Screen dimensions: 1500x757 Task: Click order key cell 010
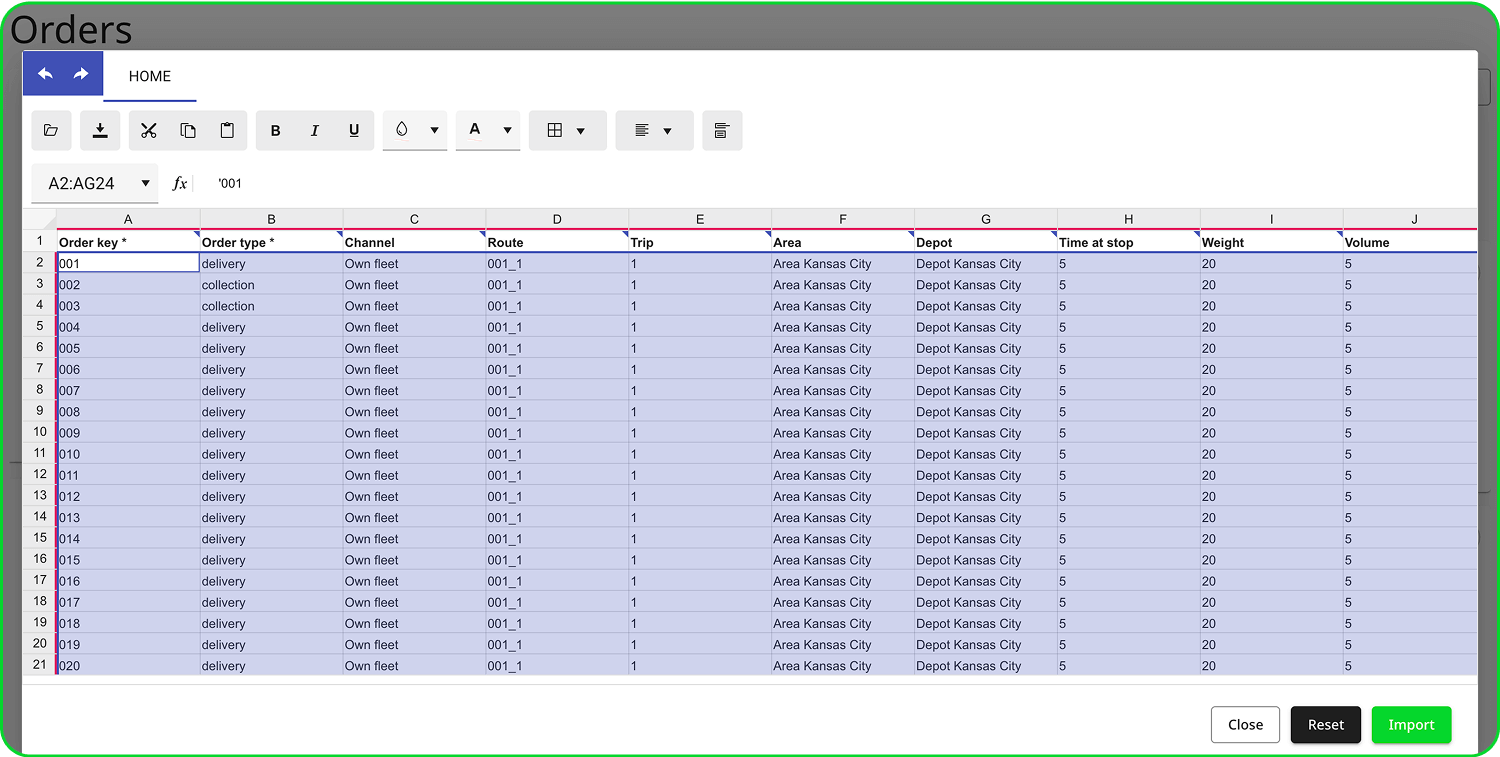128,454
